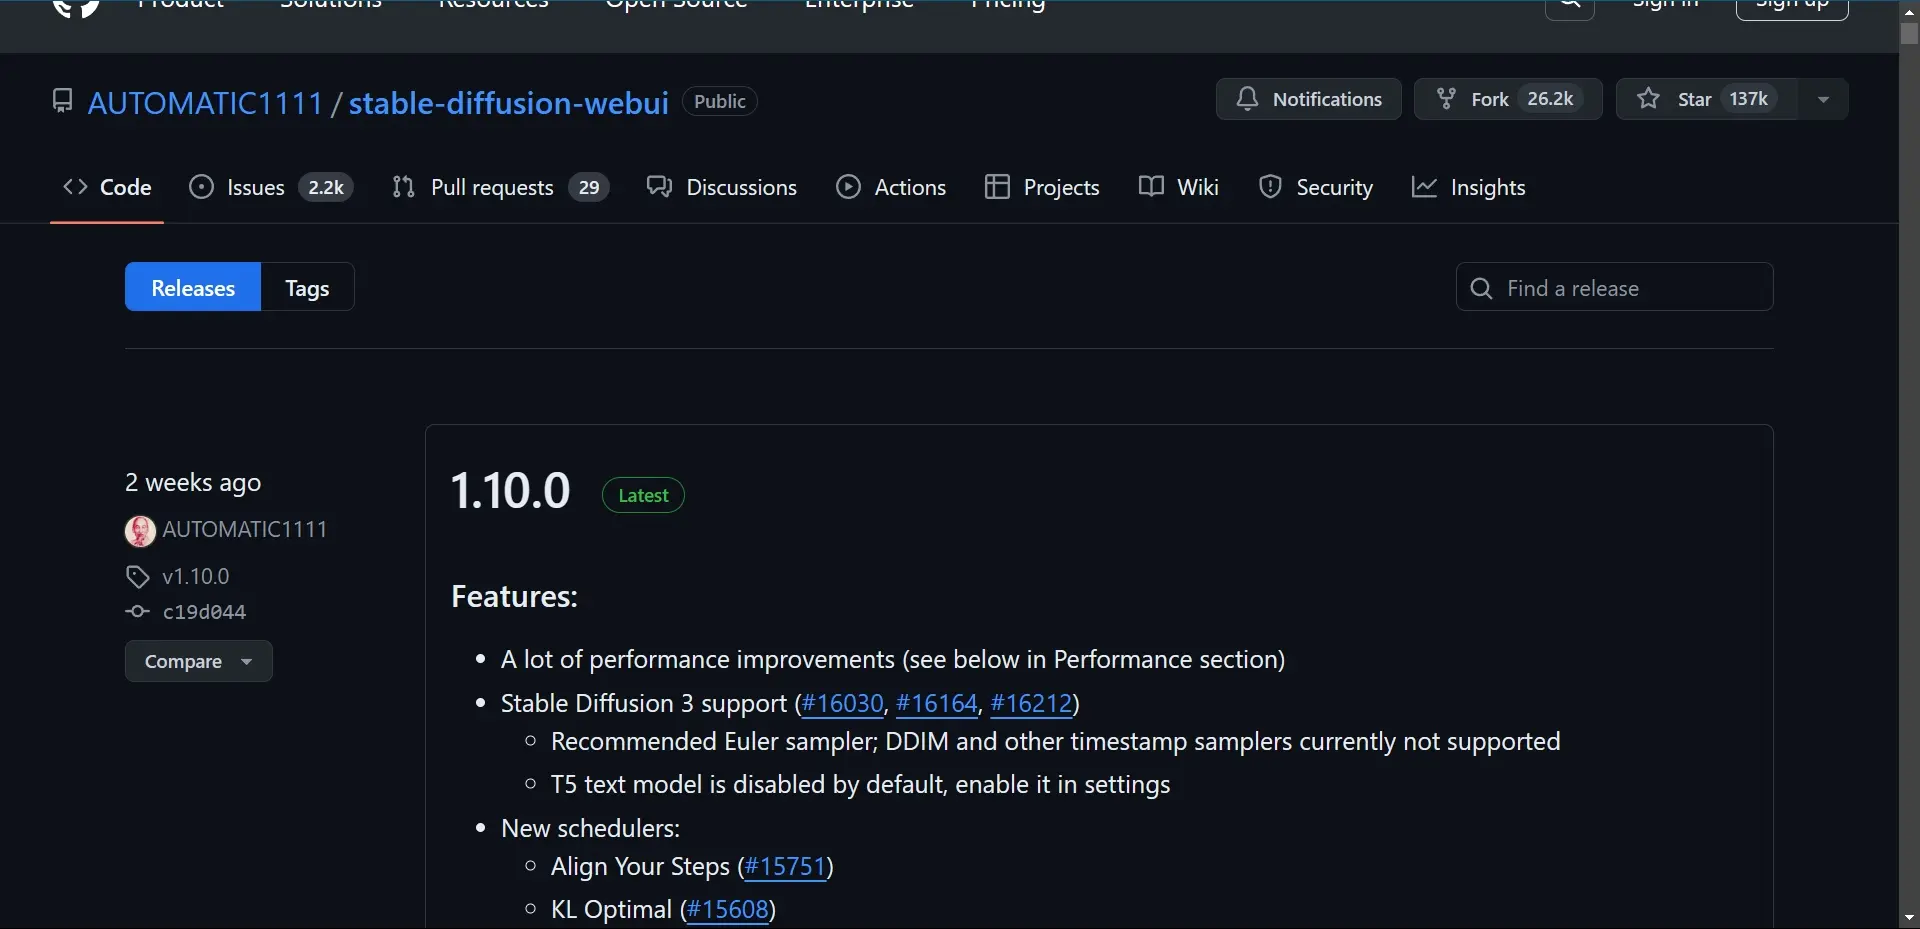The height and width of the screenshot is (929, 1920).
Task: Click the scrollbar down arrow
Action: click(x=1909, y=917)
